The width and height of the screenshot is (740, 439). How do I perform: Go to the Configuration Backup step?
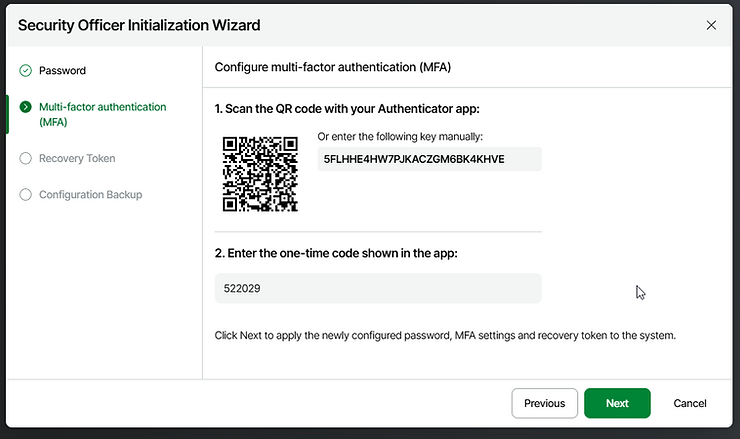pos(90,194)
